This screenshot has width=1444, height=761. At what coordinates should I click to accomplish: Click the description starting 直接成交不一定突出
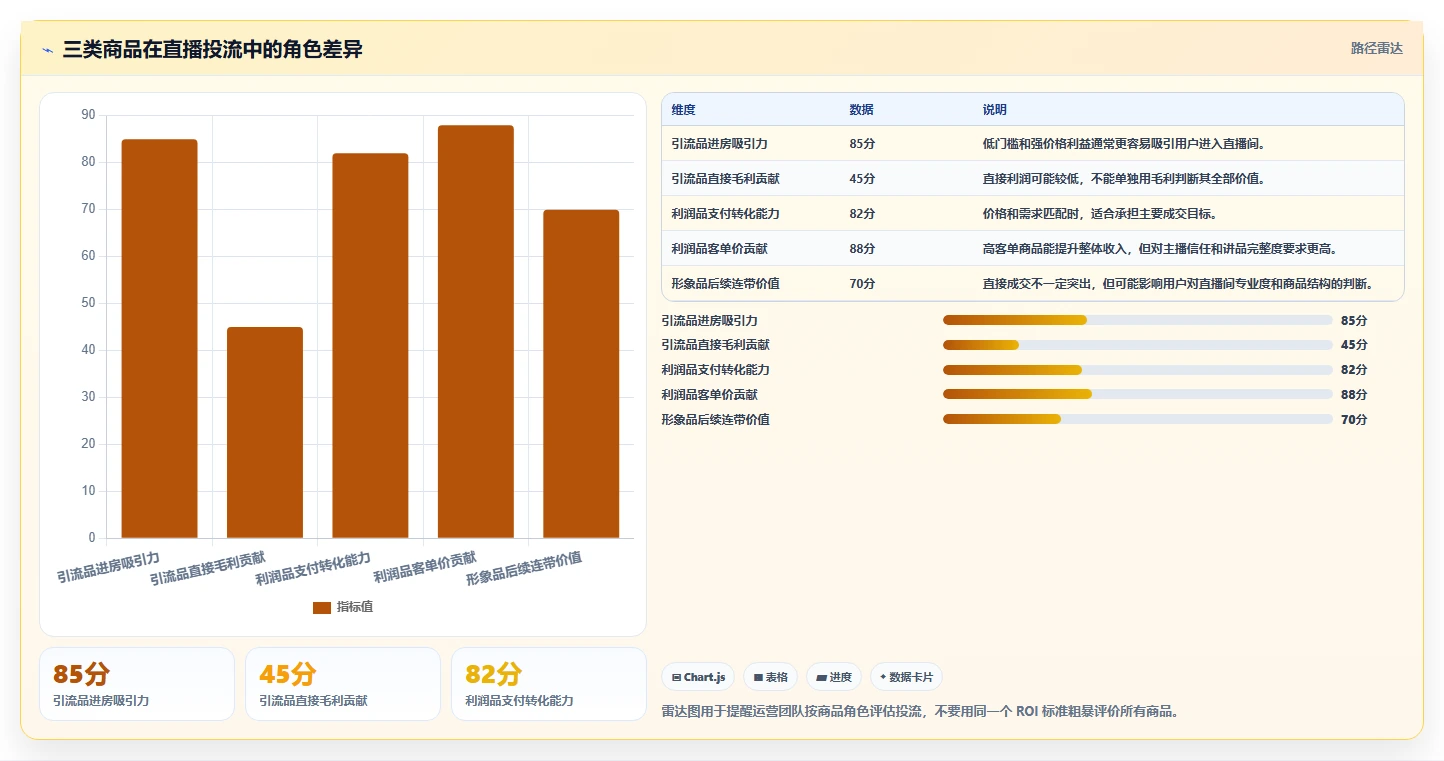click(x=1179, y=284)
